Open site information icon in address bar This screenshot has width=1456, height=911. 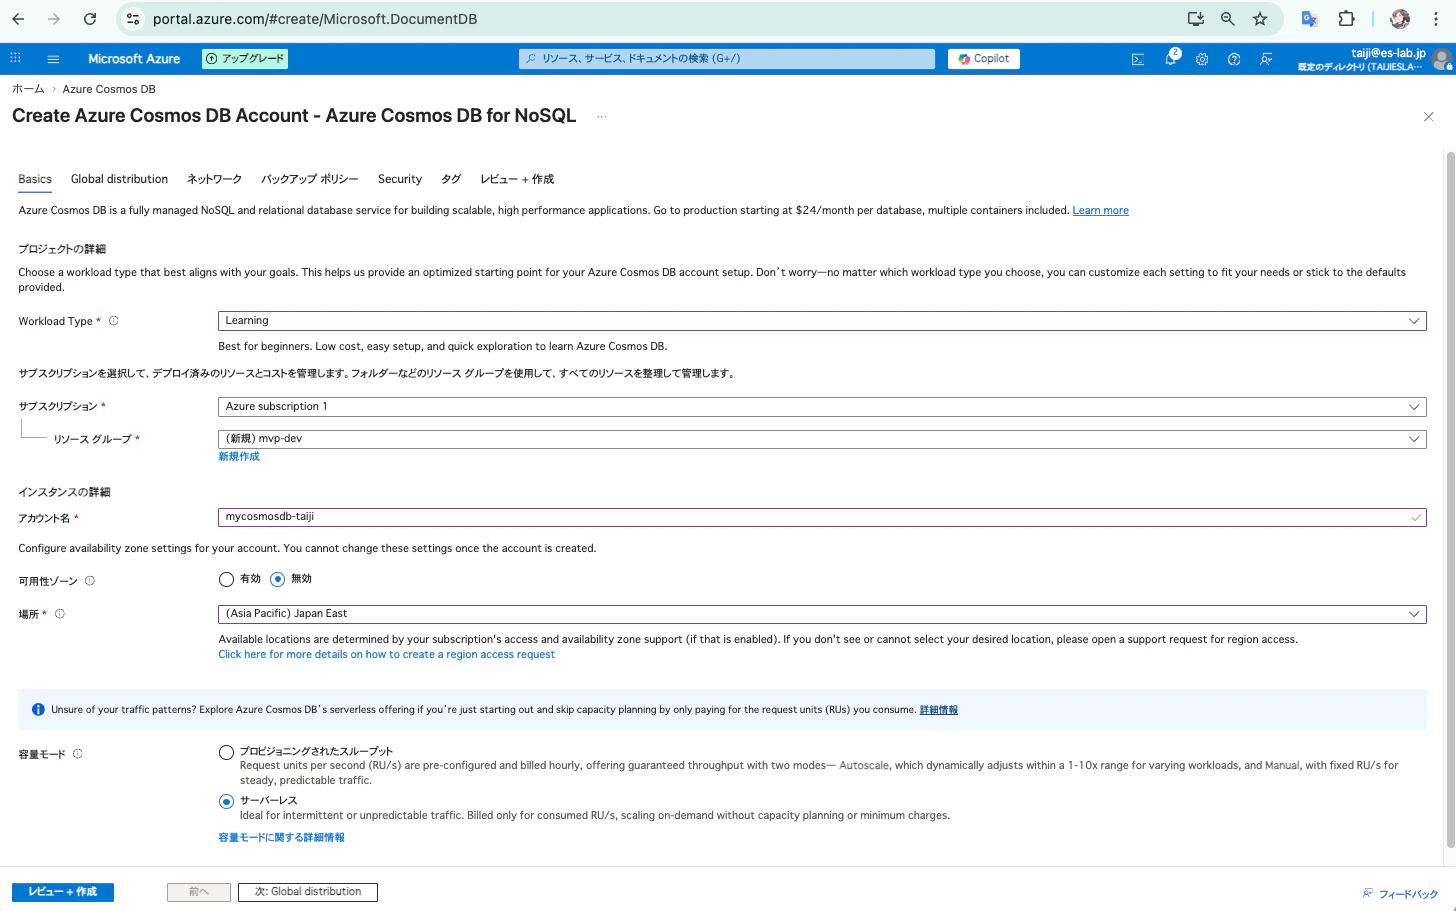point(133,19)
